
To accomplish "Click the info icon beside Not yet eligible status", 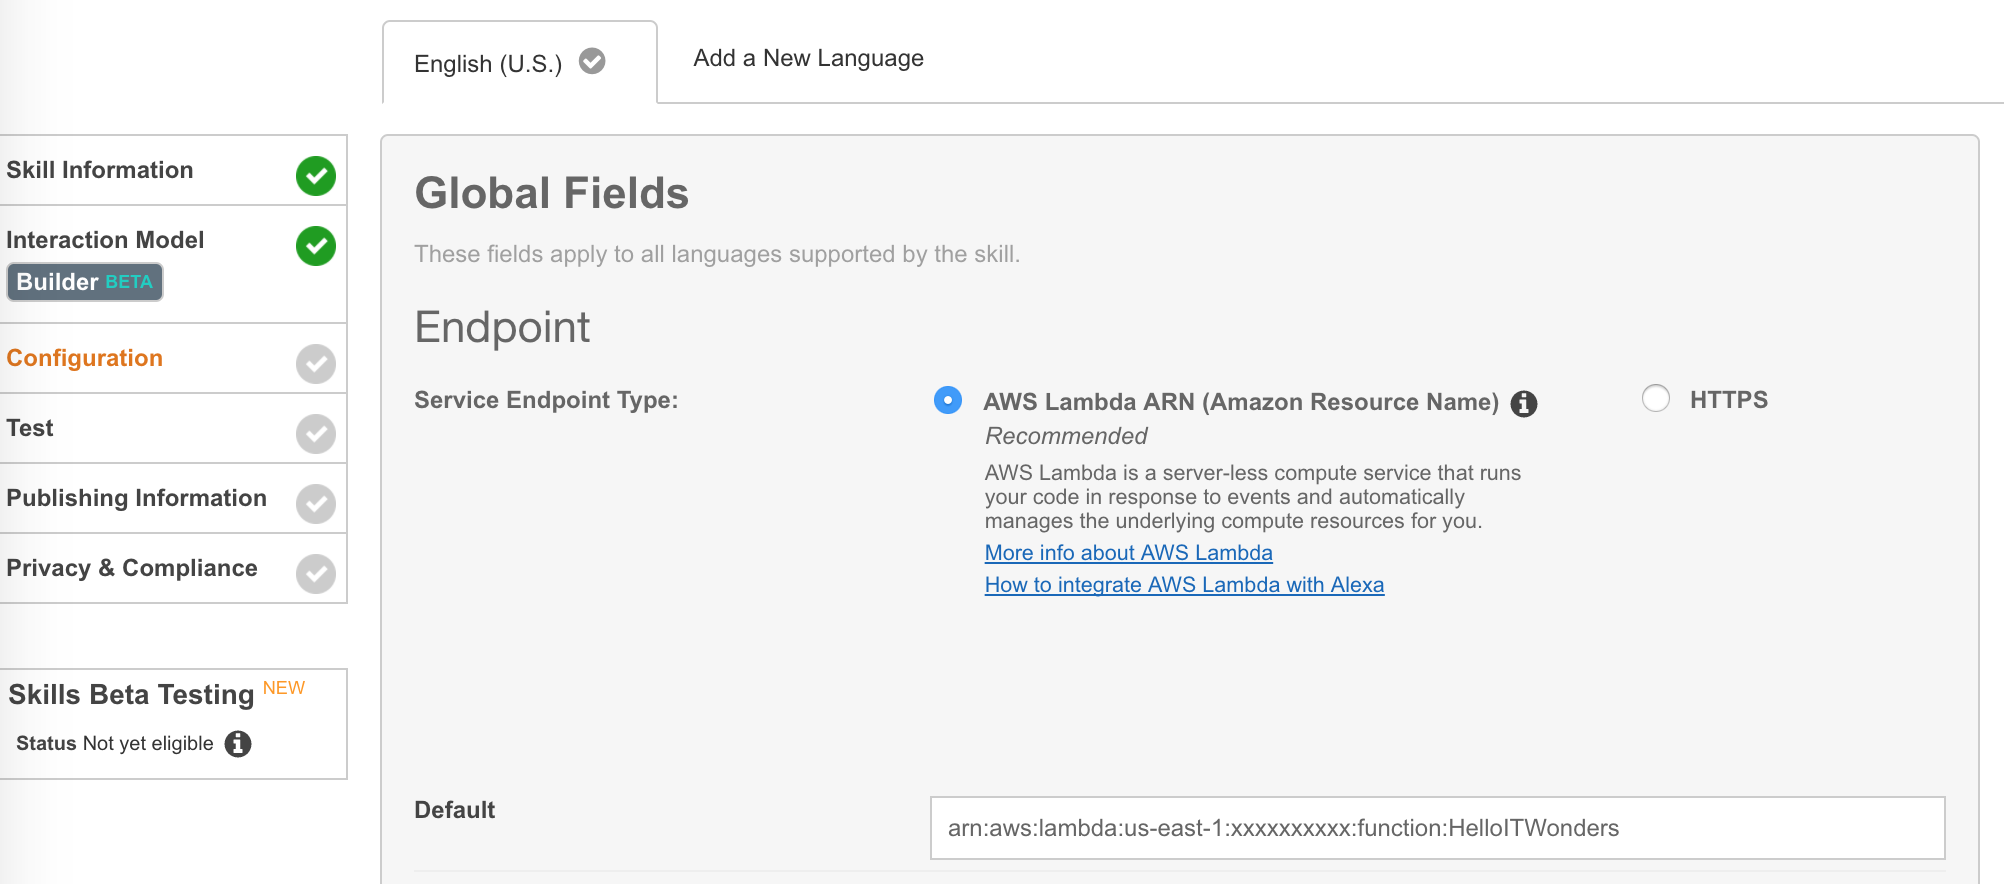I will 238,744.
